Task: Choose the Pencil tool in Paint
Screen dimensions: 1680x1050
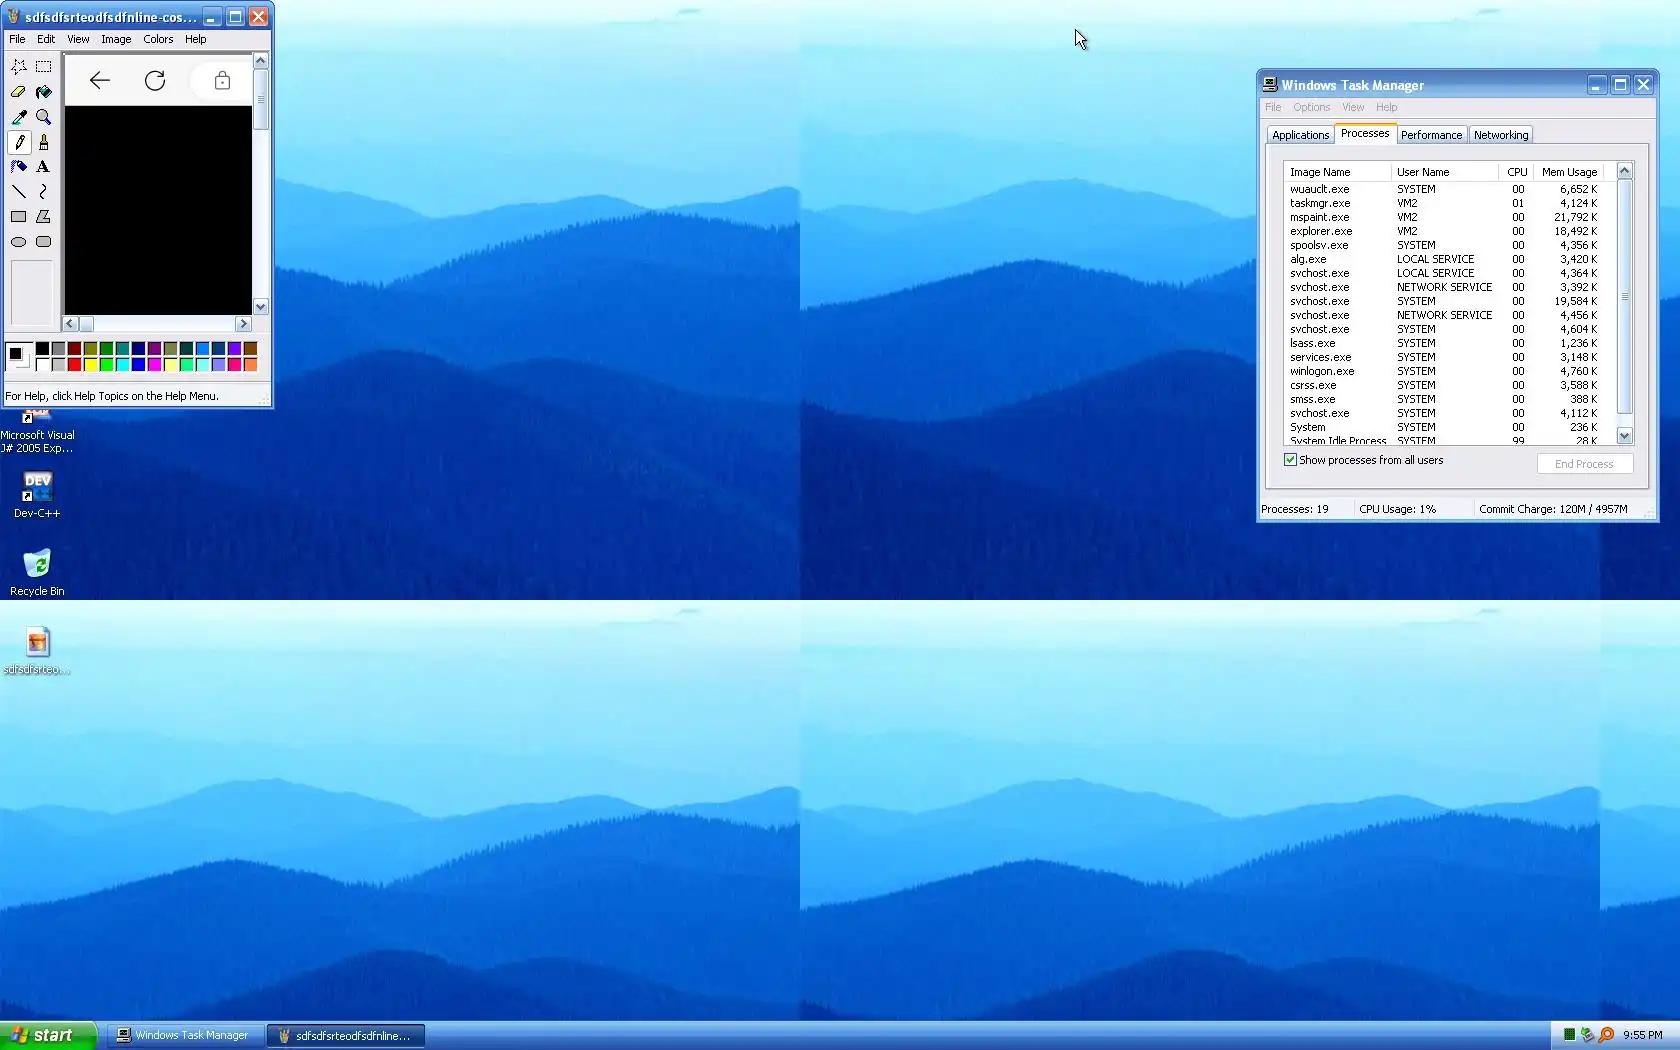Action: pos(19,142)
